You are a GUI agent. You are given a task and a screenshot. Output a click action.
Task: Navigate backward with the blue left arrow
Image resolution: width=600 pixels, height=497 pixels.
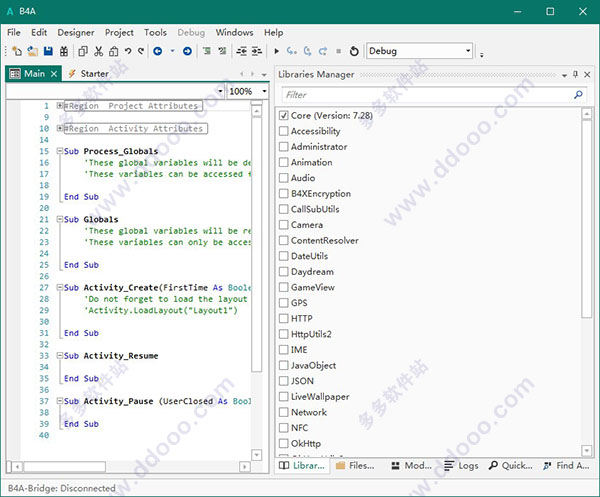[x=158, y=51]
